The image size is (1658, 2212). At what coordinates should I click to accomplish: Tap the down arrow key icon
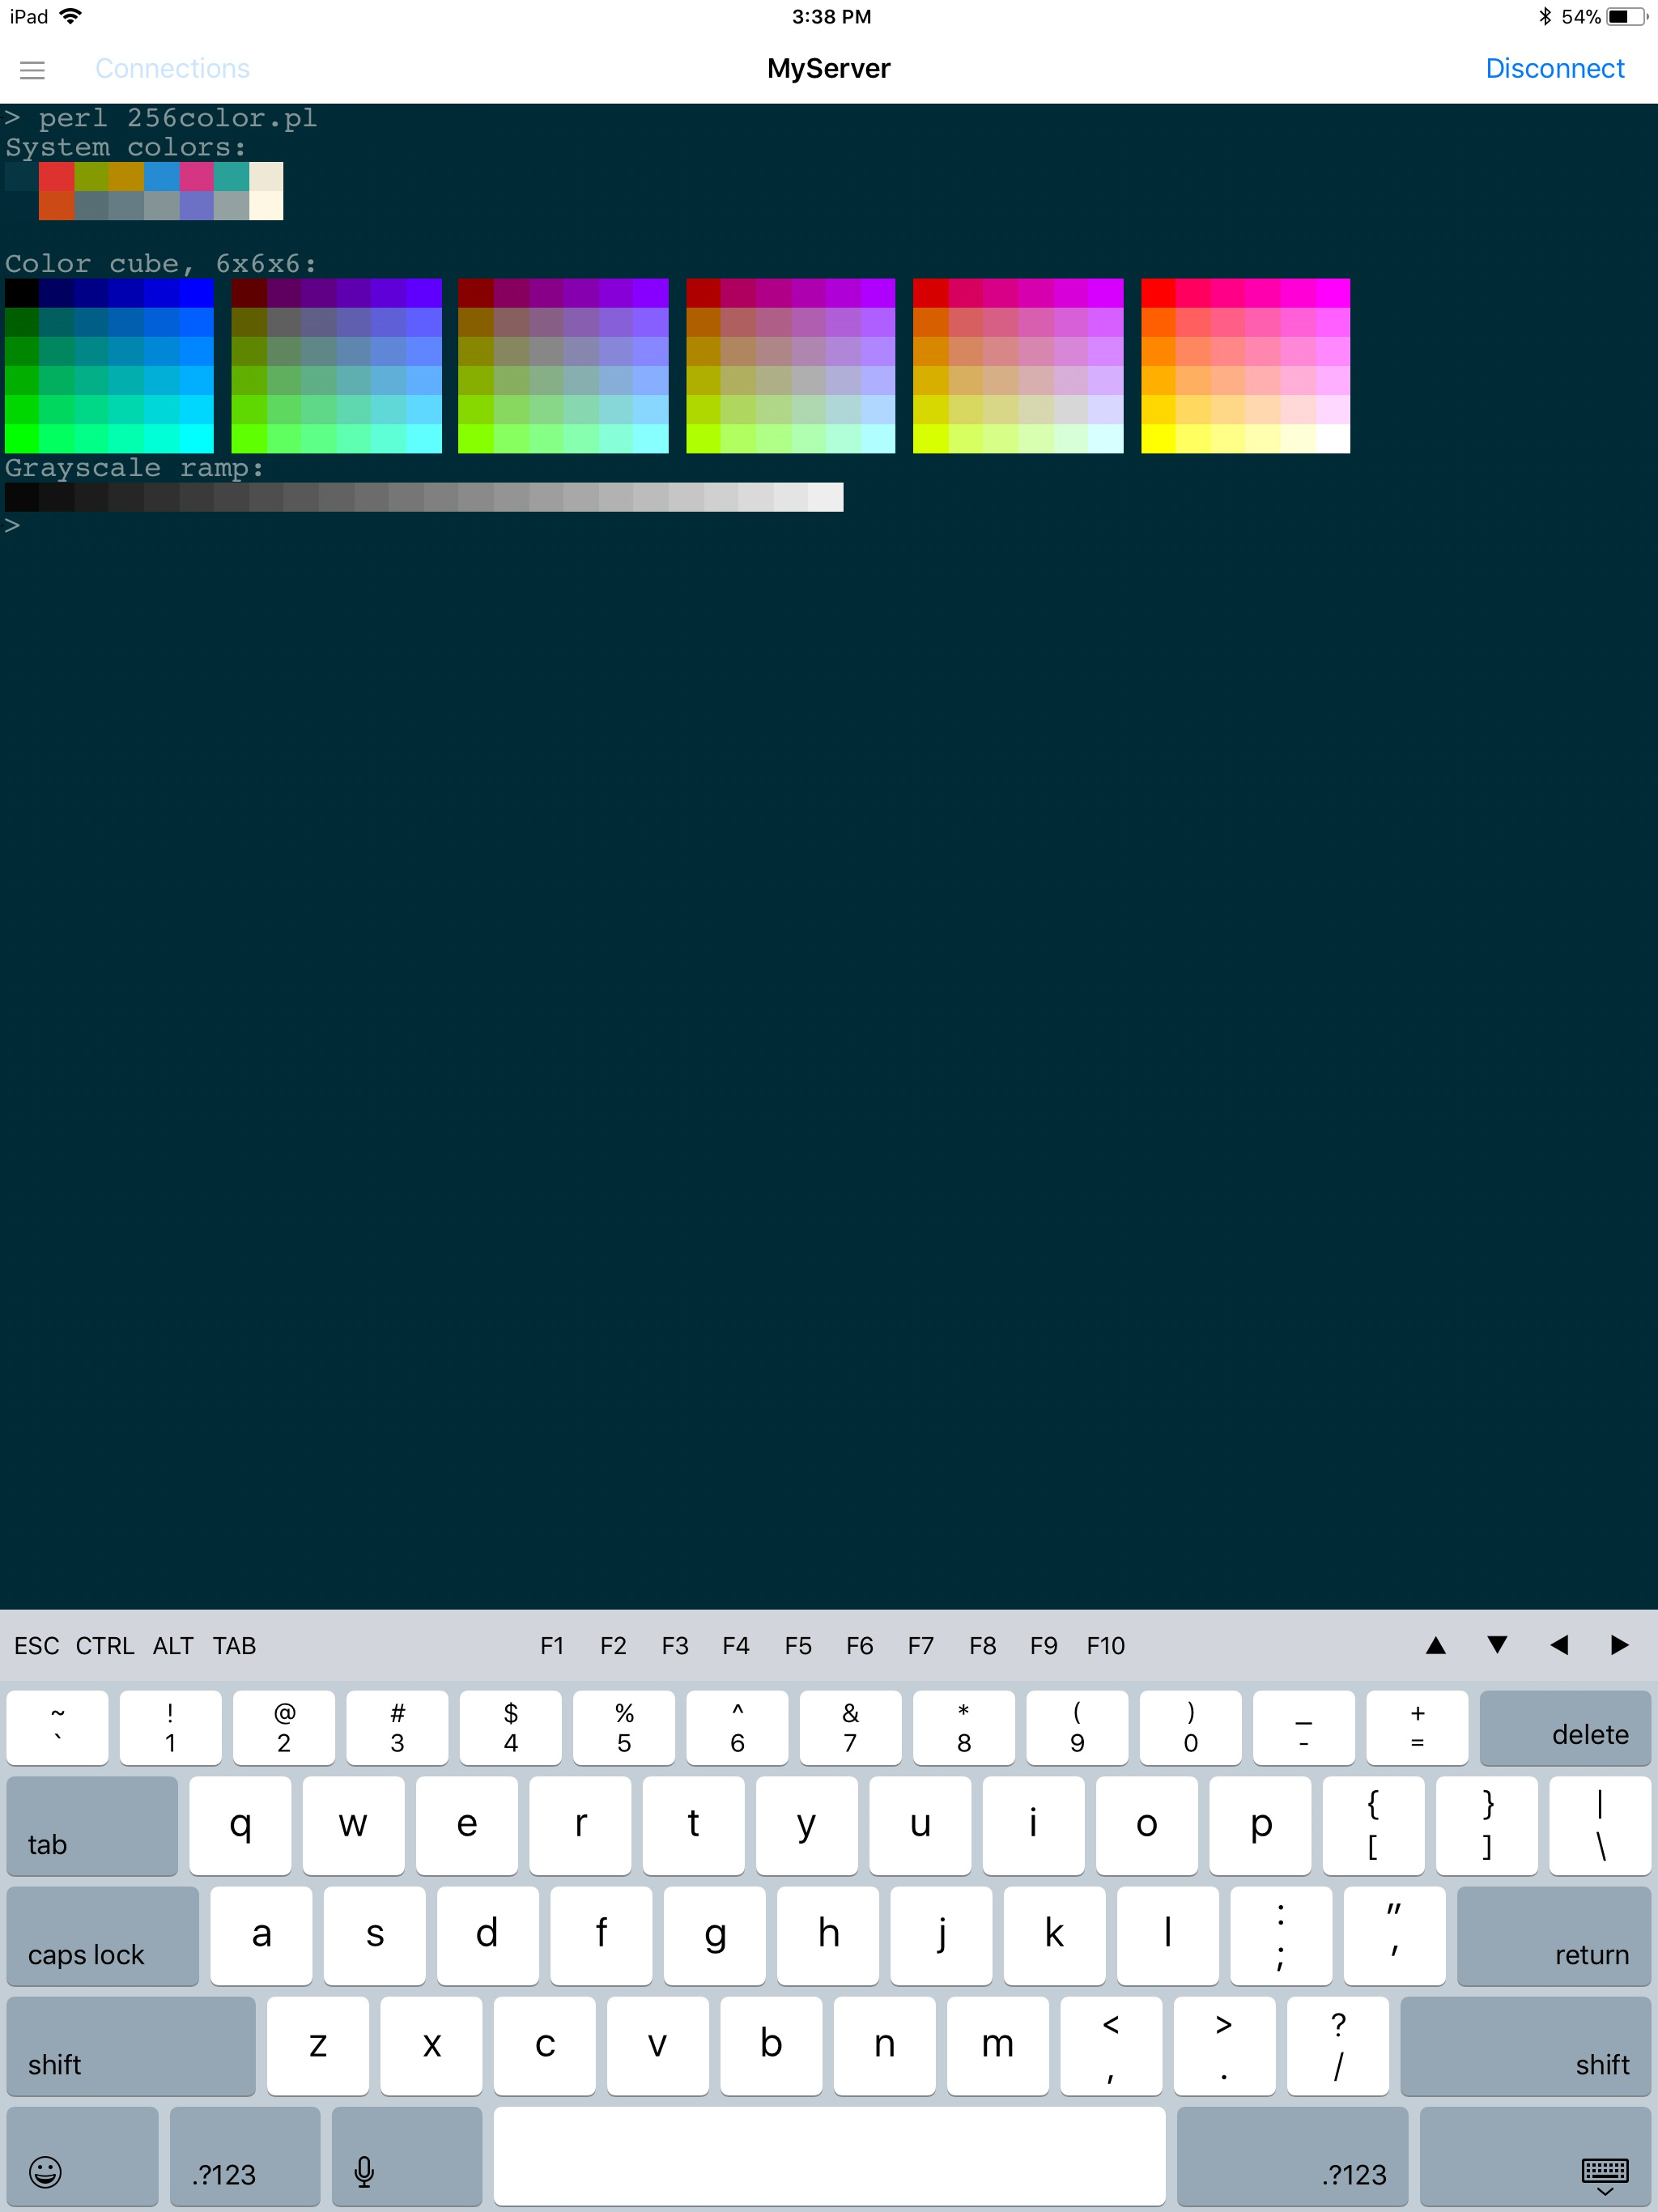tap(1497, 1645)
